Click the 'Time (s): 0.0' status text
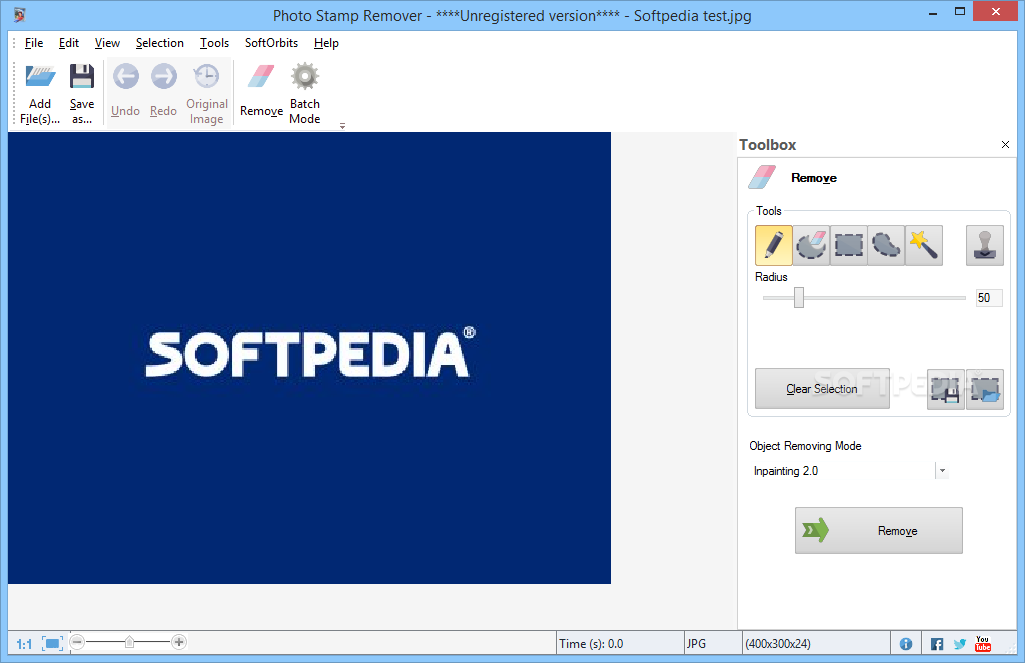 pos(591,644)
